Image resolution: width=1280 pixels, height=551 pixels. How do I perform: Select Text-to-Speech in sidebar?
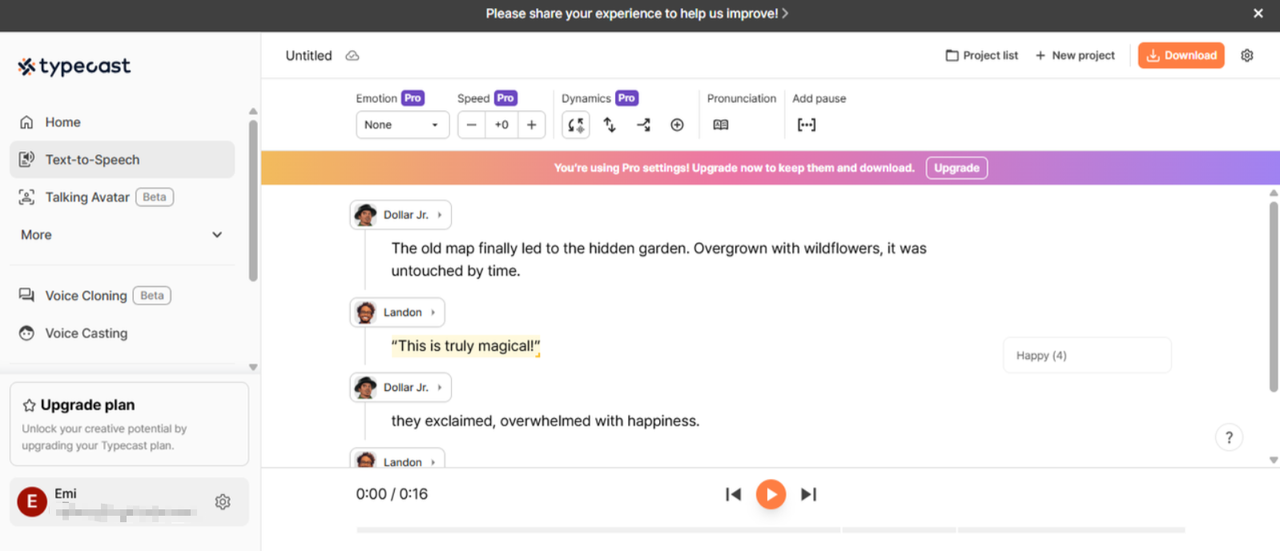tap(122, 159)
